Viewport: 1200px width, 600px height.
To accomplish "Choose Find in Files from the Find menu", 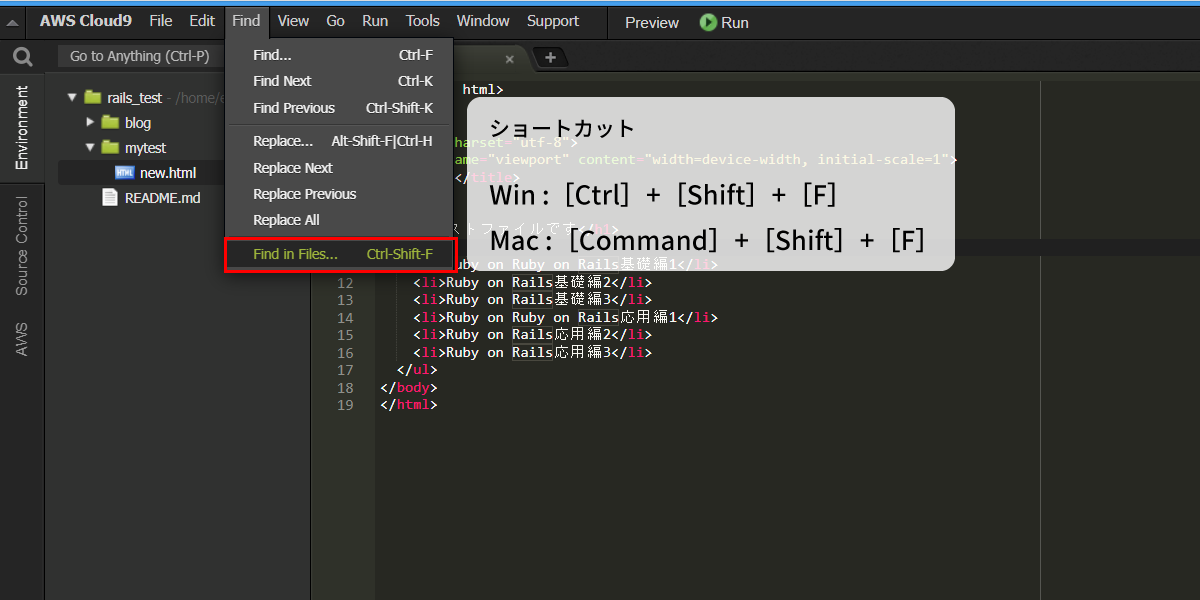I will [341, 254].
